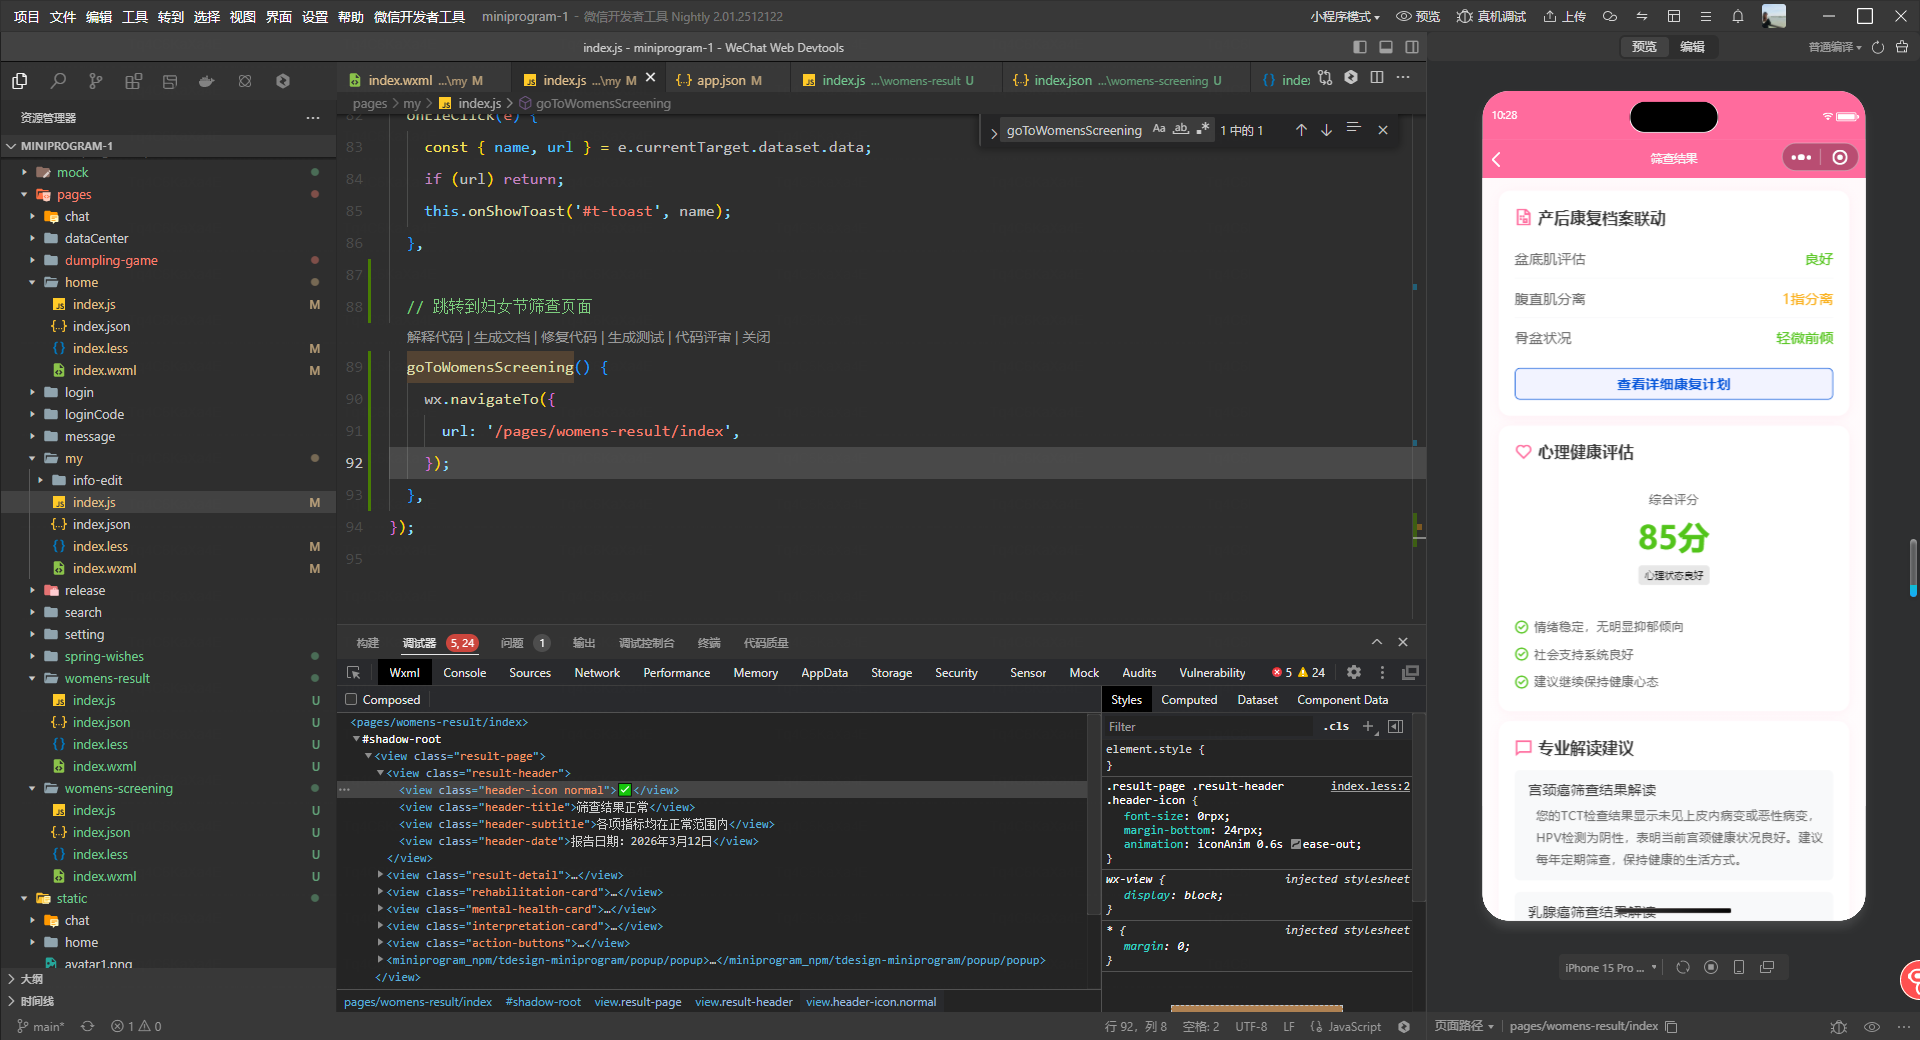Open the Docker extension icon
Viewport: 1920px width, 1040px height.
(x=207, y=81)
